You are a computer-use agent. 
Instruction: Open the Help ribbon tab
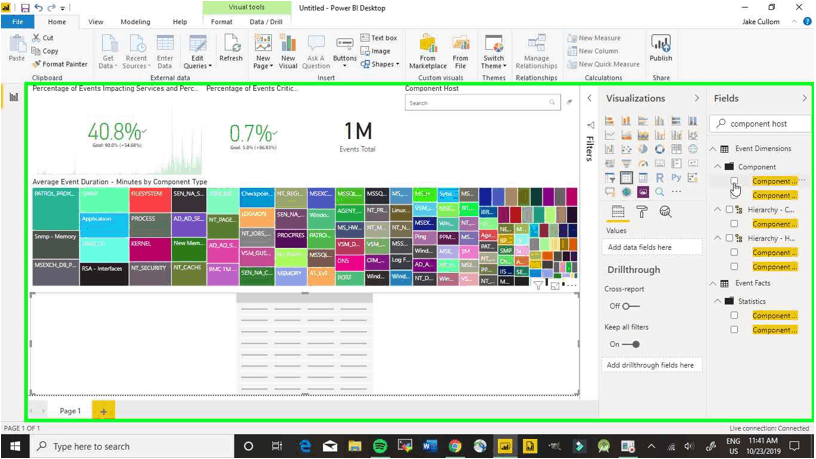tap(180, 22)
